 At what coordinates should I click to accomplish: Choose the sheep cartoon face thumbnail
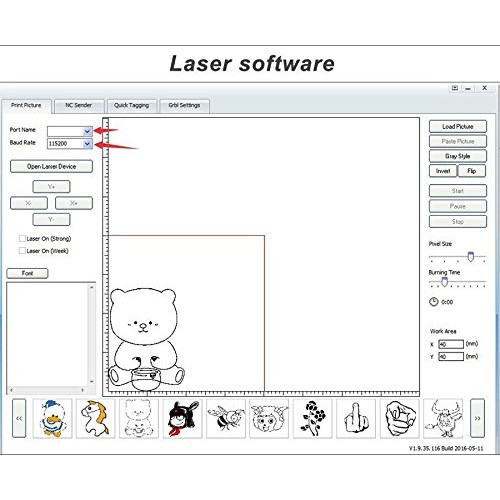[269, 418]
